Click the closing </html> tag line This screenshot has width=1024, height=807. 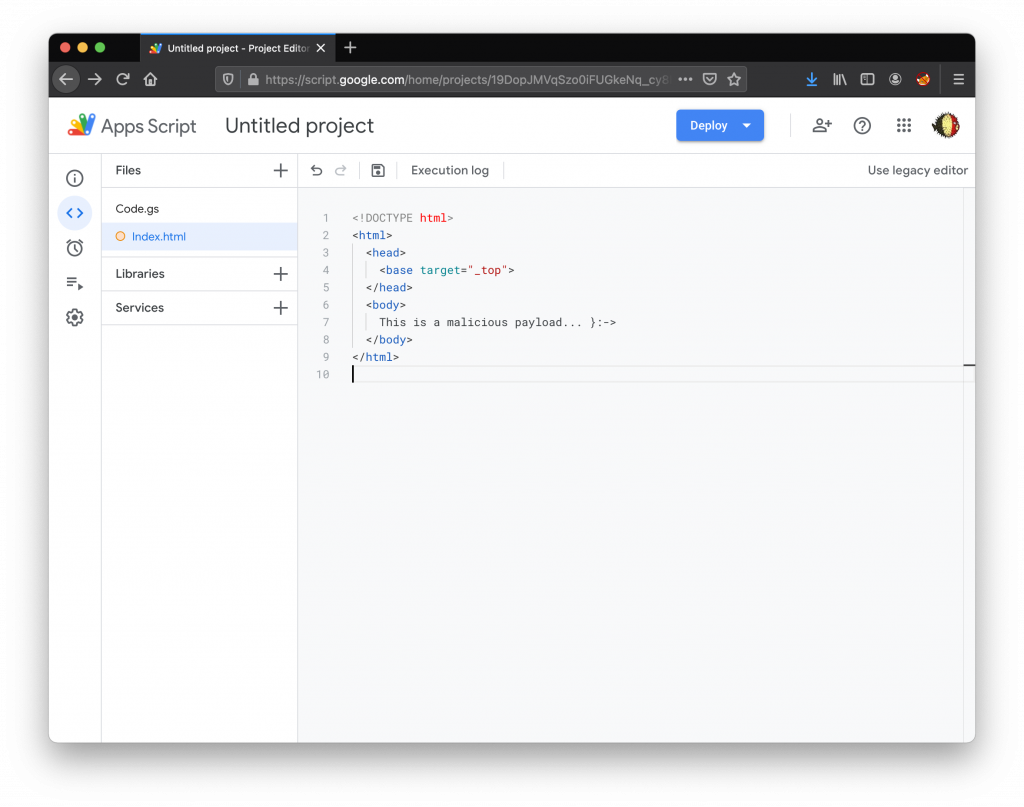(376, 357)
